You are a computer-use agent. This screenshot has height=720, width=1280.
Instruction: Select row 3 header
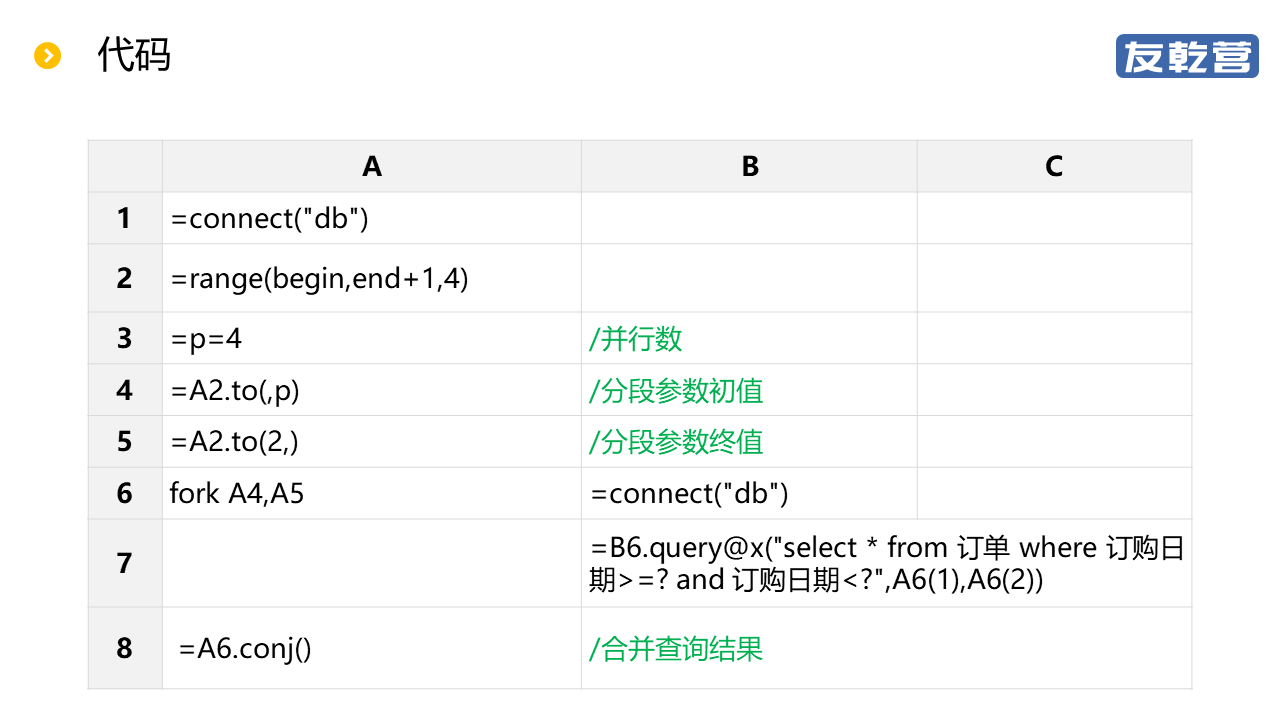coord(124,338)
